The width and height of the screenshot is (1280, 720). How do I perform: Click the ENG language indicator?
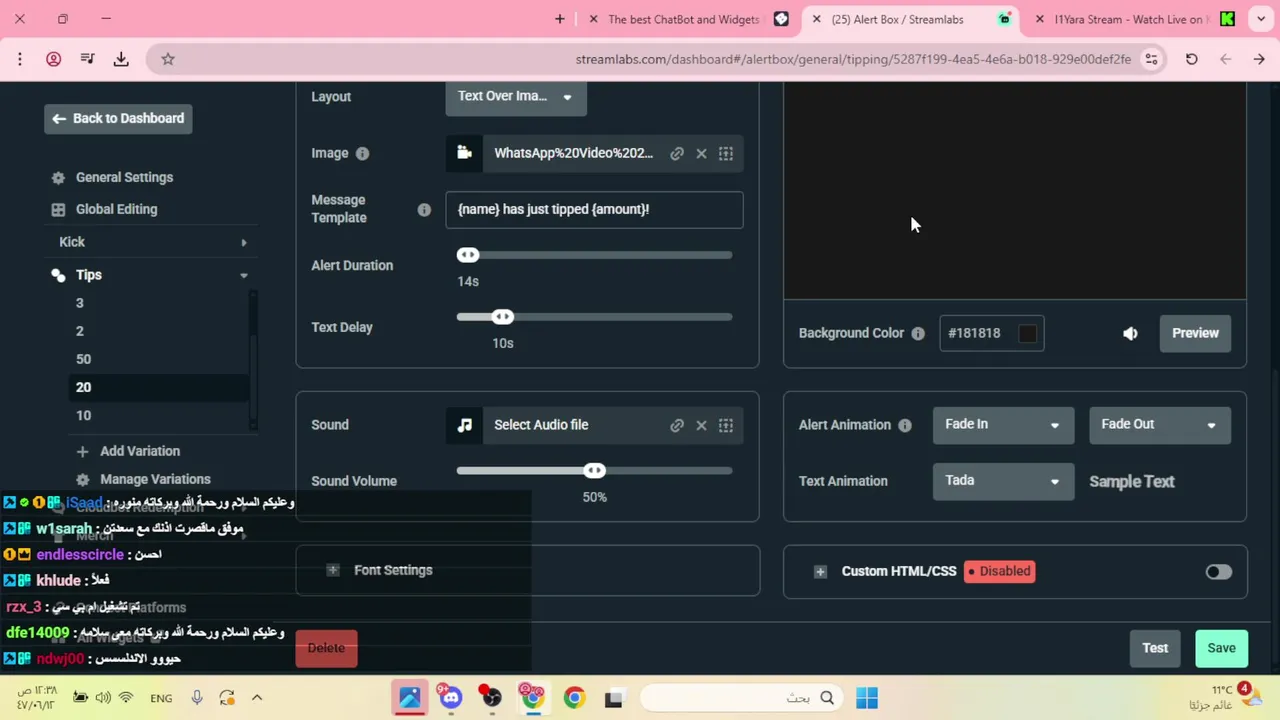tap(161, 698)
